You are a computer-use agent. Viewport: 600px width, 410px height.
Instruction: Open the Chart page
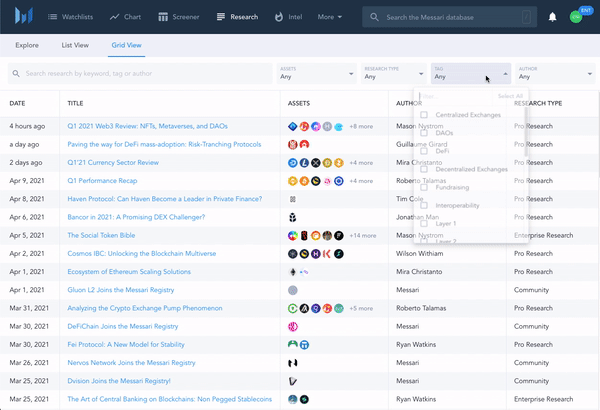tap(125, 17)
